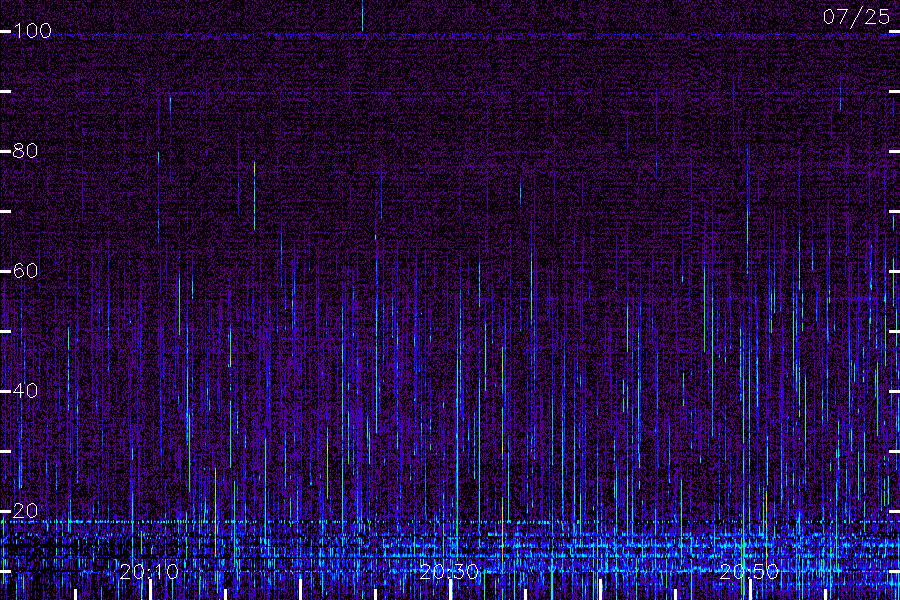Select the 20:10 time label
900x600 pixels.
tap(149, 572)
